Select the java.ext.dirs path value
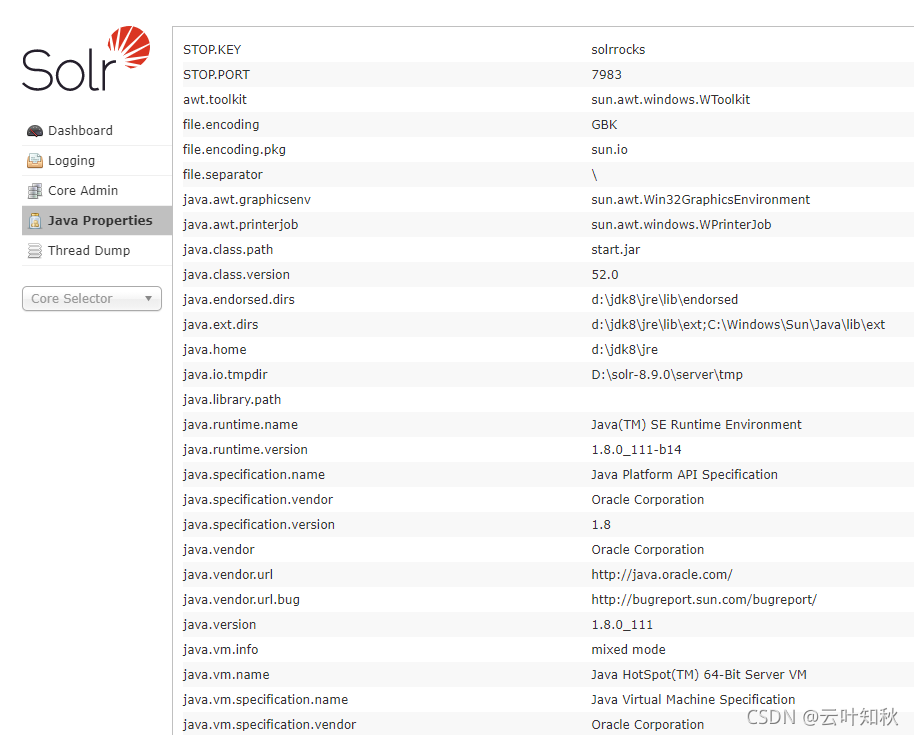 [738, 325]
